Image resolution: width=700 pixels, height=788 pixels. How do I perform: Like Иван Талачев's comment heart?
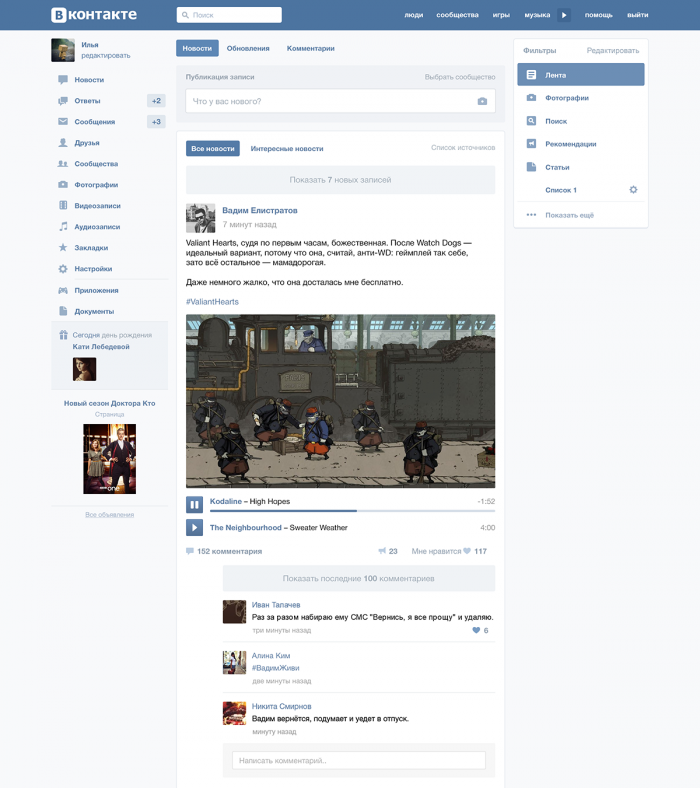tap(476, 630)
